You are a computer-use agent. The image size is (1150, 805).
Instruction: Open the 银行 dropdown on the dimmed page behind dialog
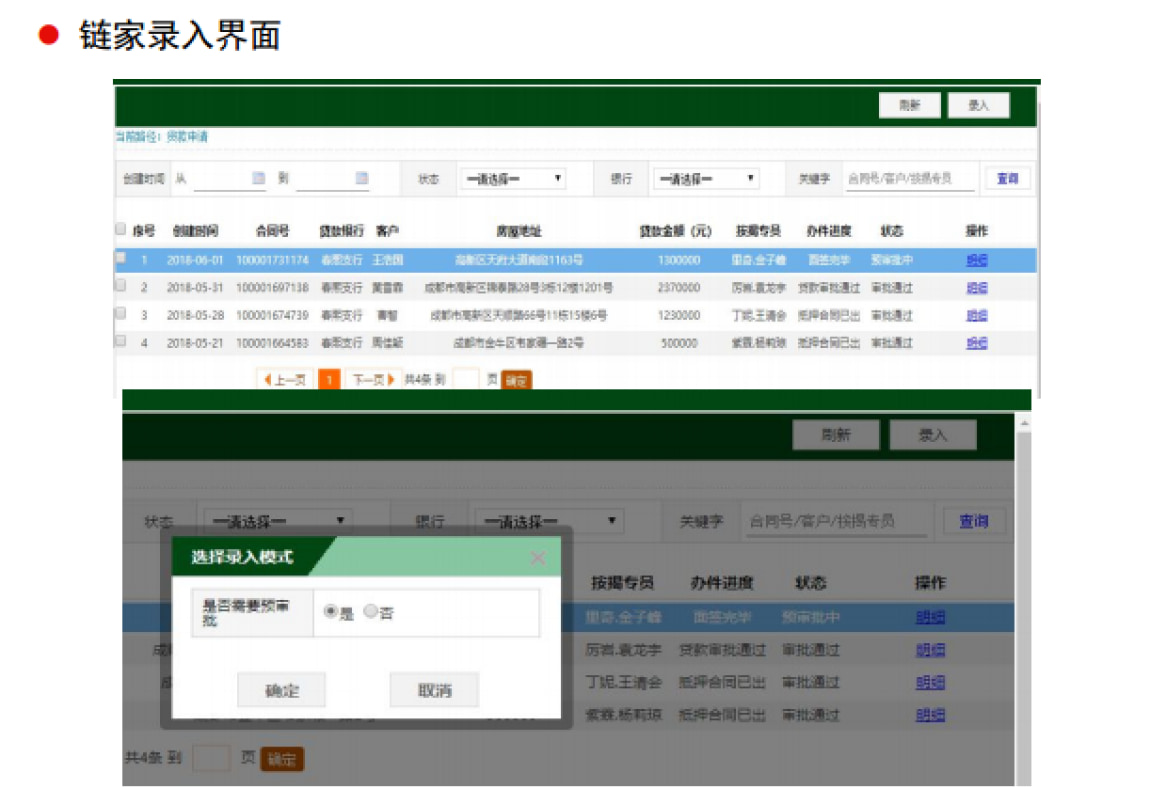[x=549, y=521]
